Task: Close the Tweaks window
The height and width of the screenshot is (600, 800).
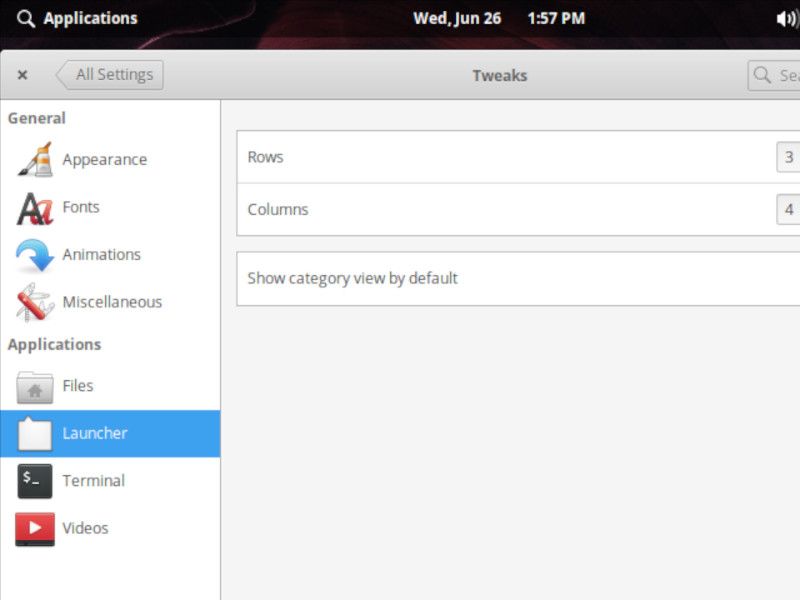Action: pos(22,75)
